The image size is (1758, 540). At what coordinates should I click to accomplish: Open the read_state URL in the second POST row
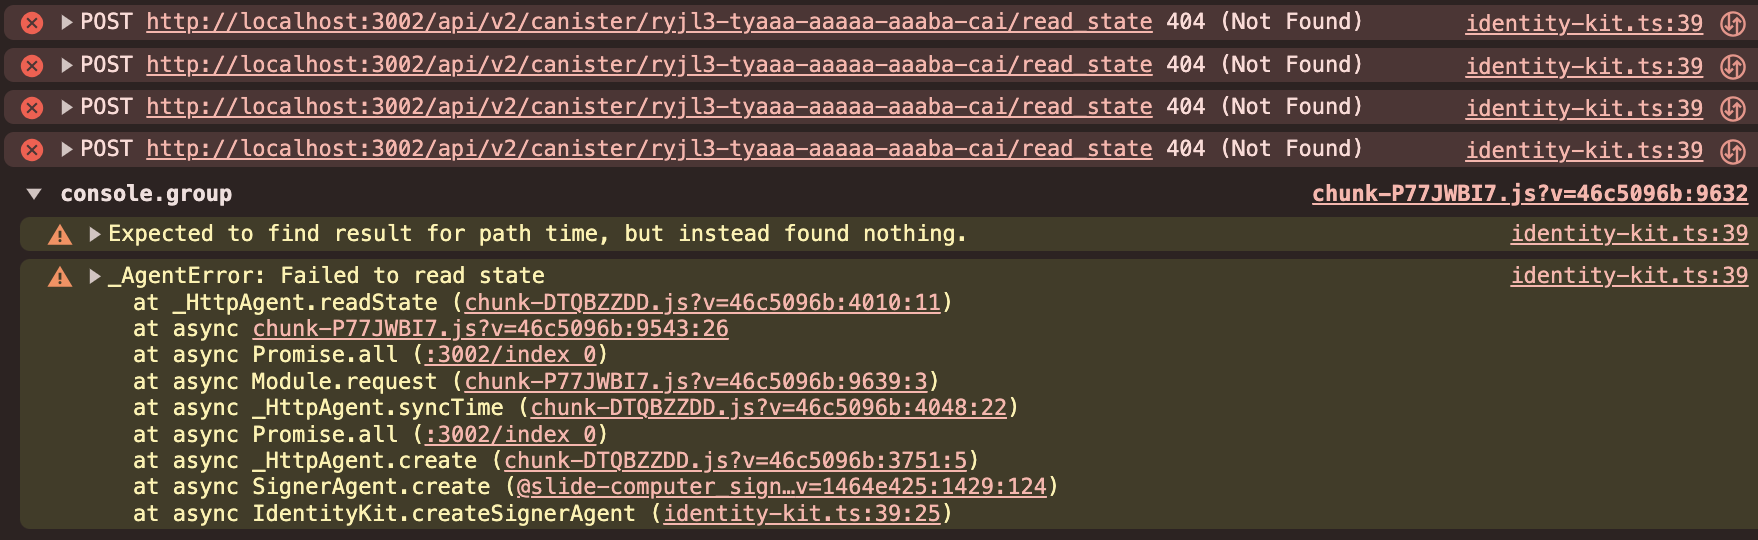[x=649, y=65]
